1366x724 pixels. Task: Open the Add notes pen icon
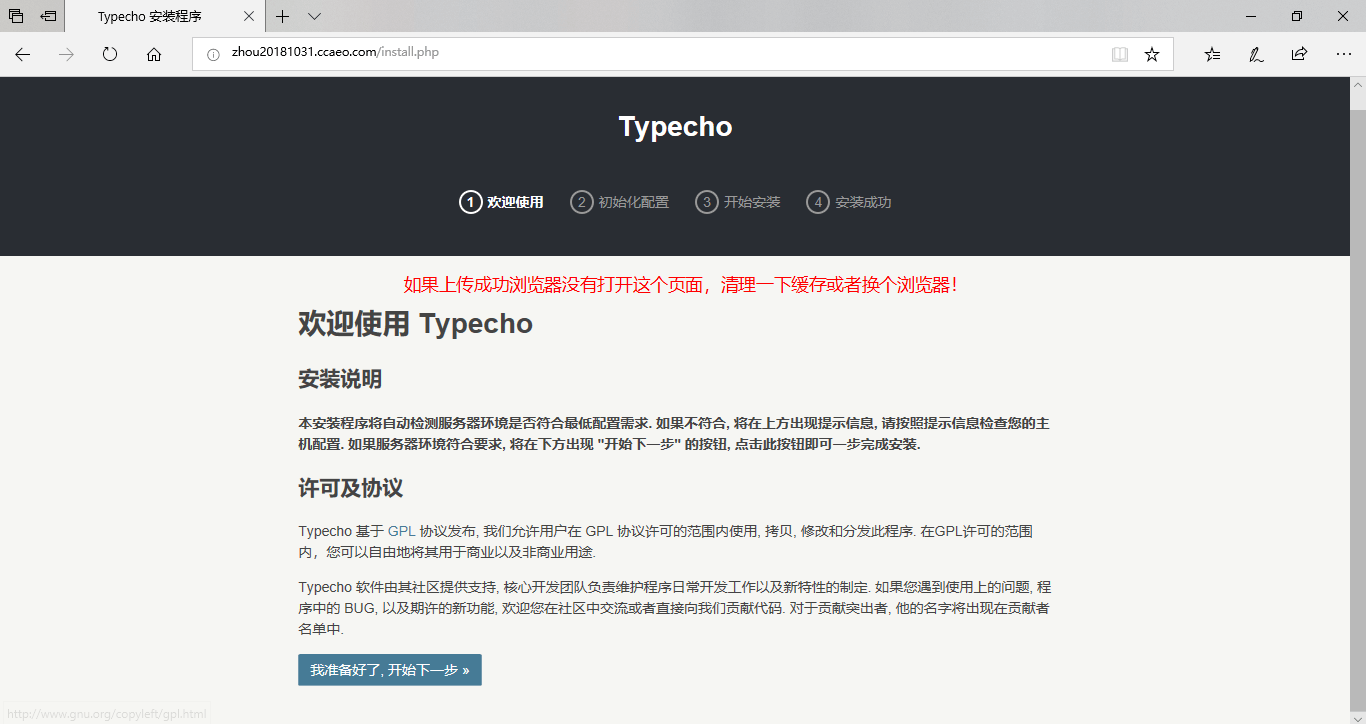tap(1256, 54)
